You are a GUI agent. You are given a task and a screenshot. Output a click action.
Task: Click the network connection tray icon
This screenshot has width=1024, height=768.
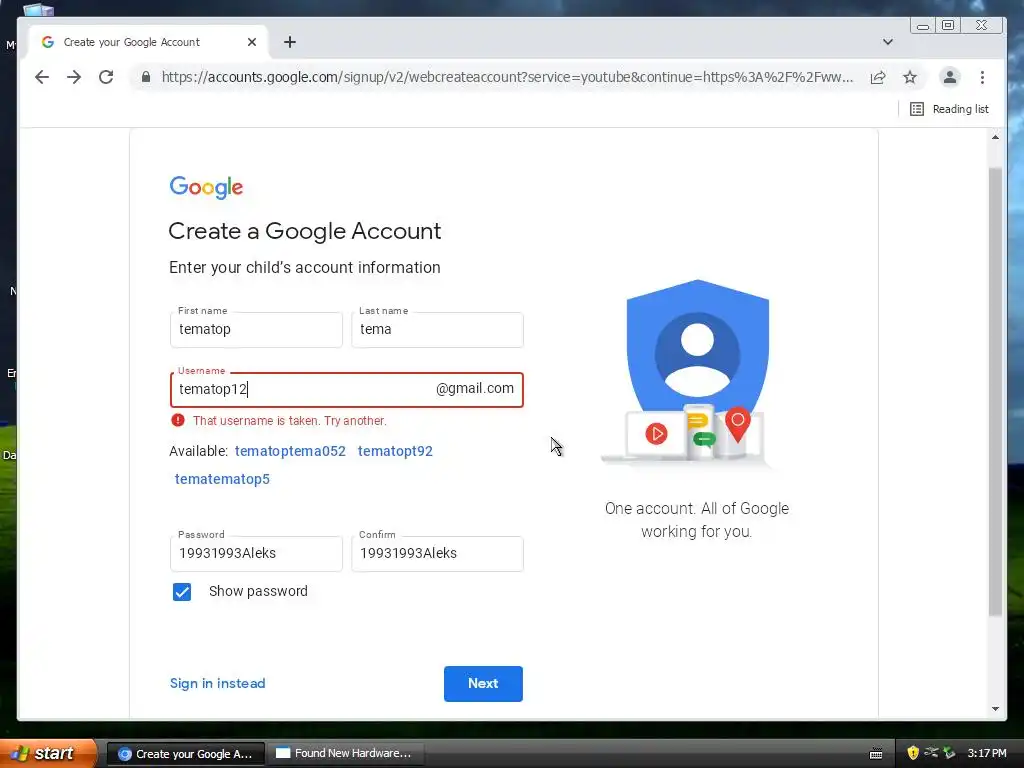click(931, 753)
